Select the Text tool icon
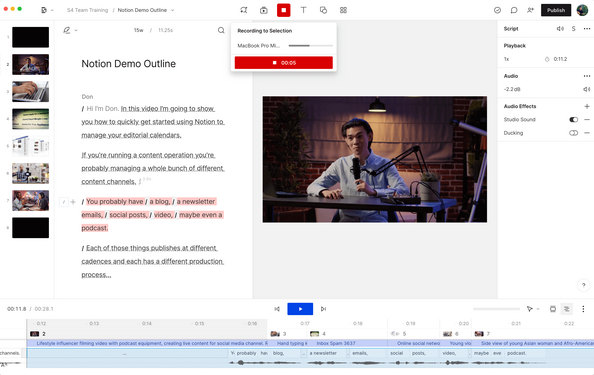The width and height of the screenshot is (594, 375). 303,10
